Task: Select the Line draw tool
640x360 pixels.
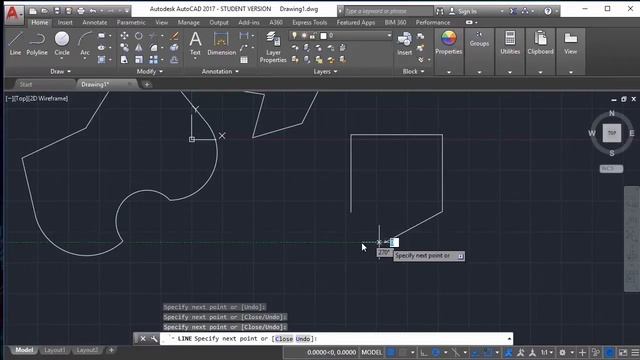Action: [x=15, y=44]
